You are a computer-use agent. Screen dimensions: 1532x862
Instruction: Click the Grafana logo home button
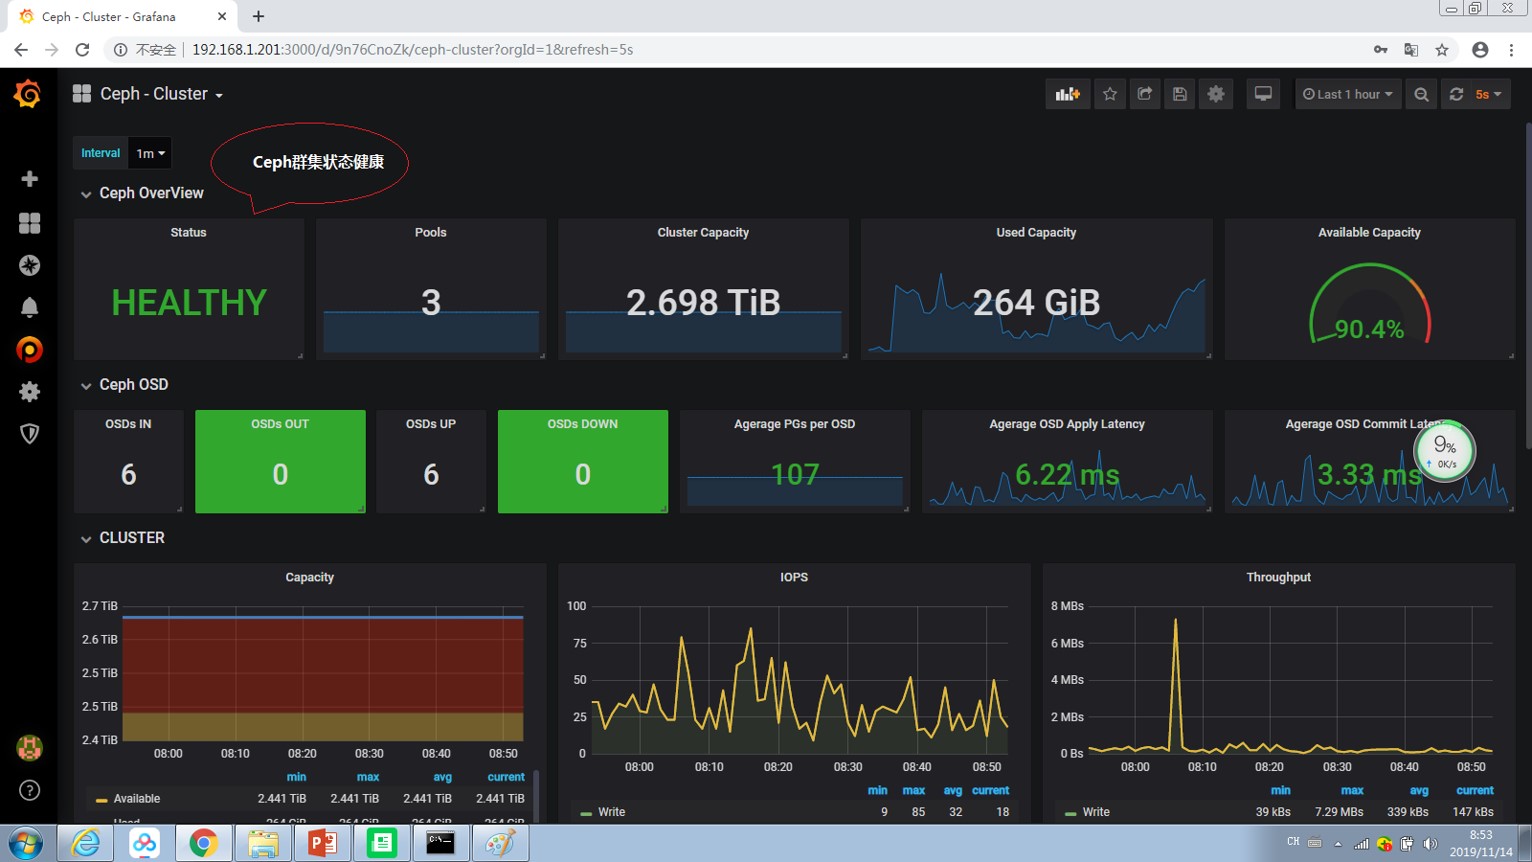28,94
